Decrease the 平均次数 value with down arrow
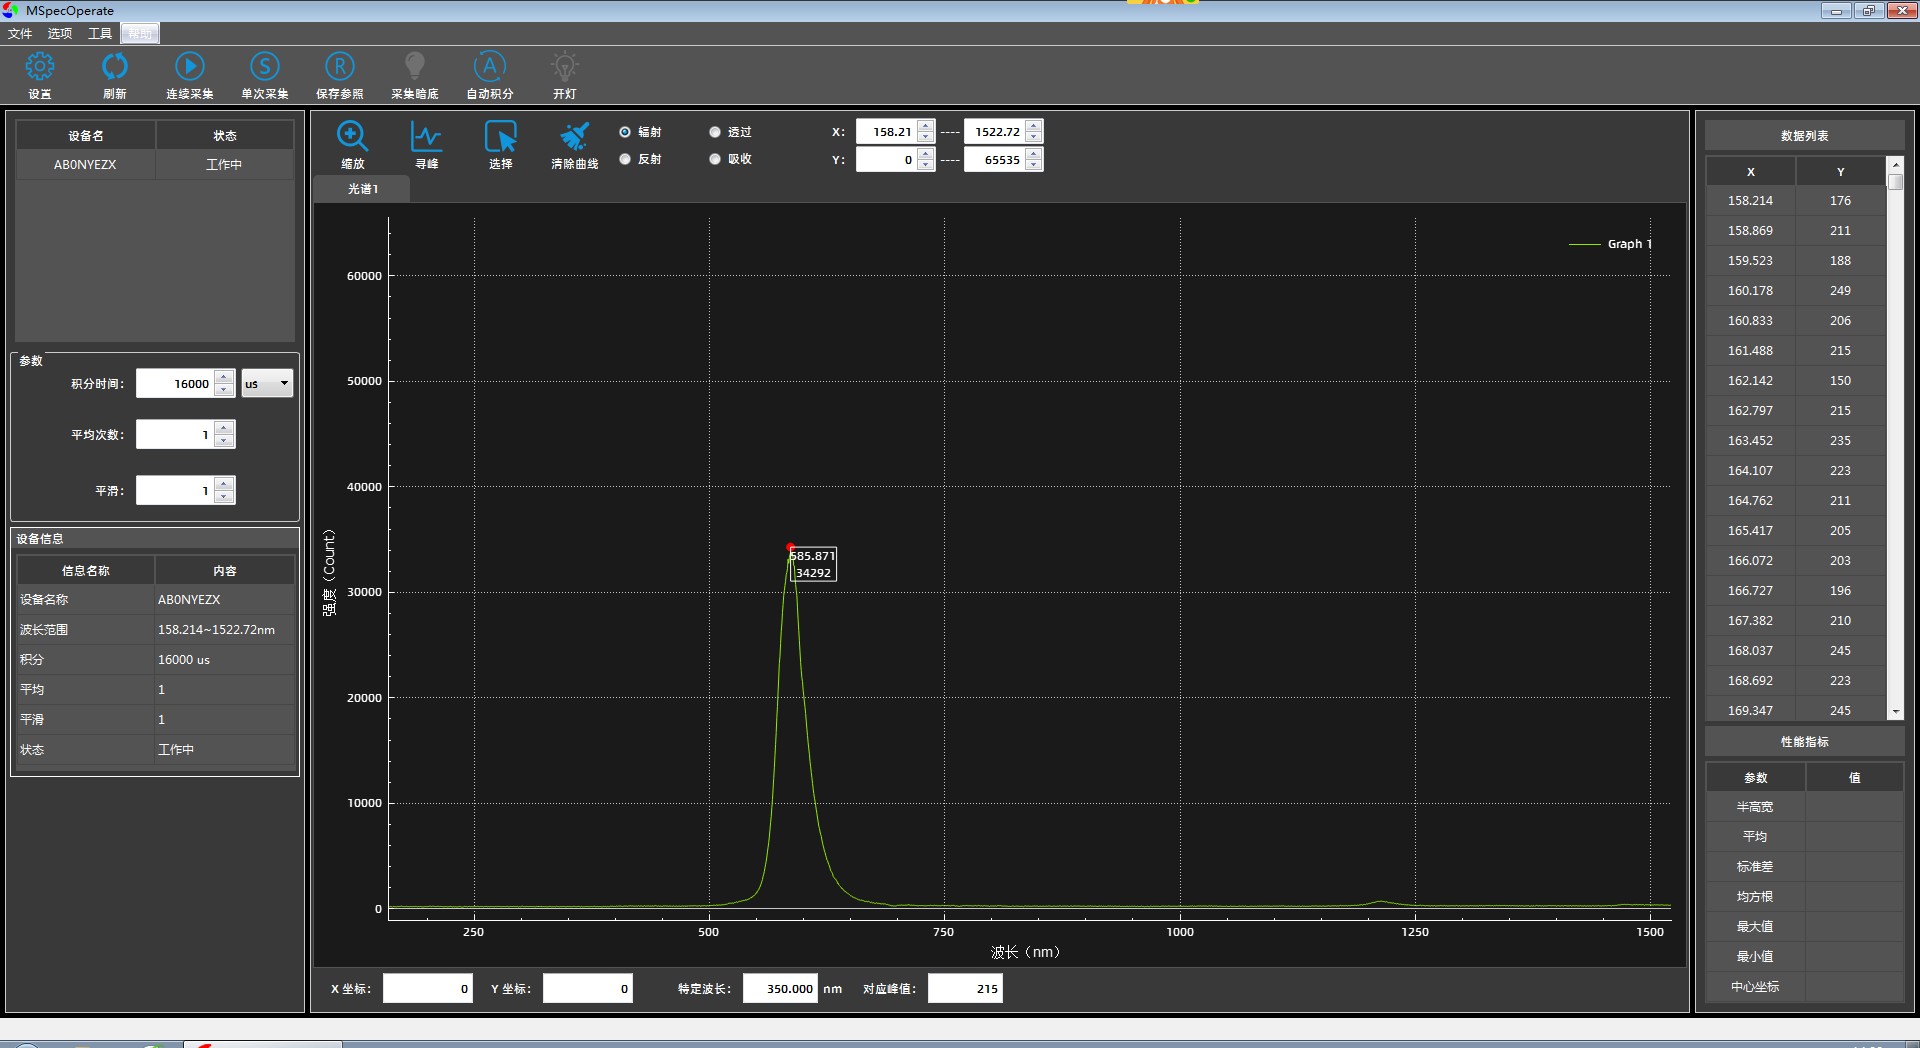This screenshot has width=1920, height=1048. (225, 441)
